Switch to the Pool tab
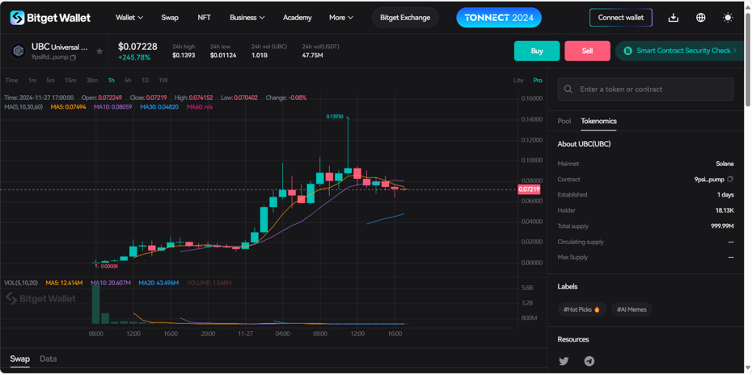The height and width of the screenshot is (375, 755). [x=564, y=121]
